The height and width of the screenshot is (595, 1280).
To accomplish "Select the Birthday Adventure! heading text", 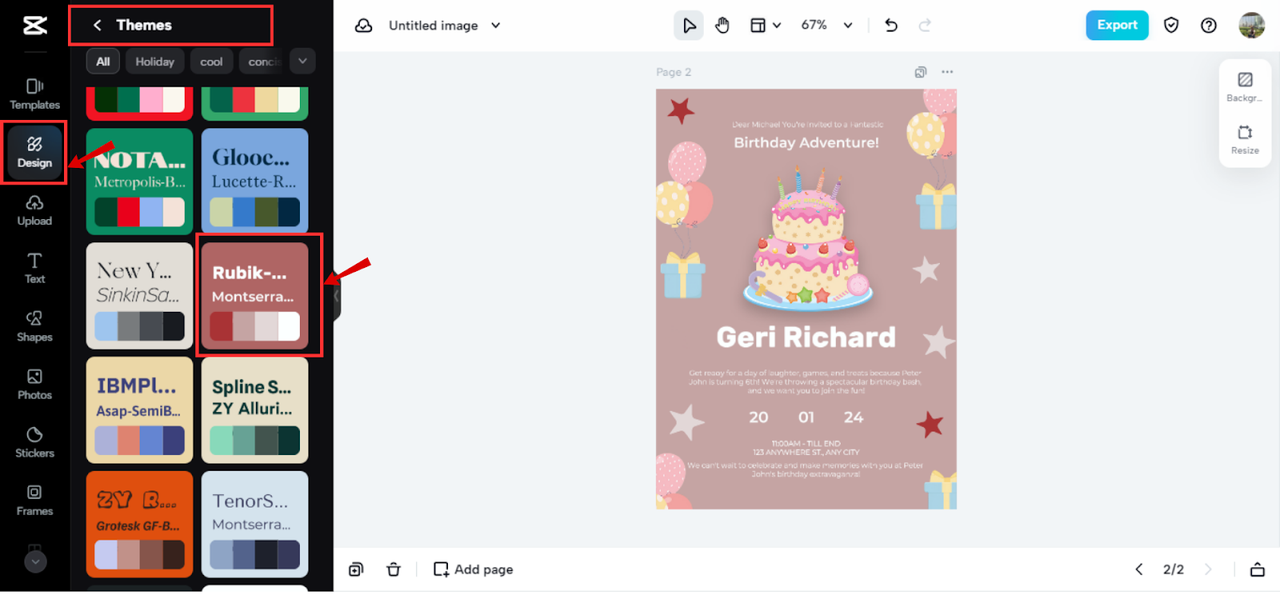I will coord(806,142).
